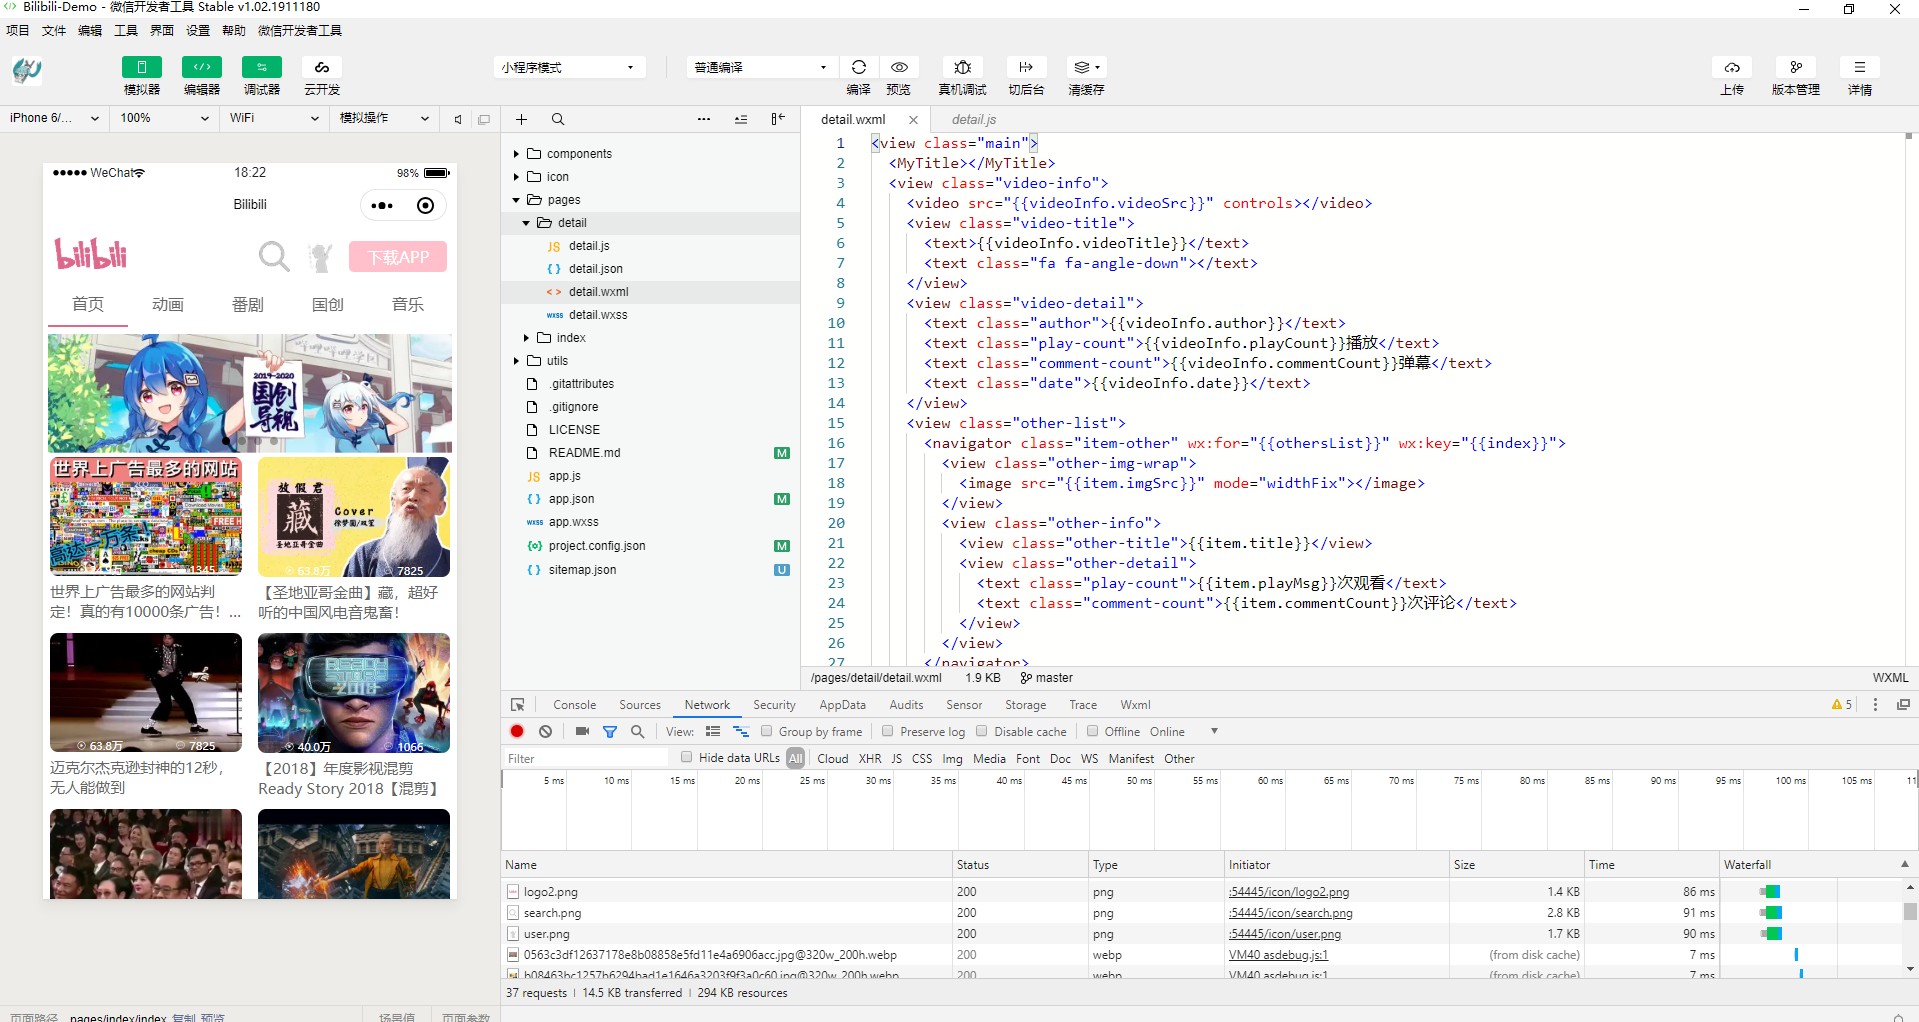Open the 54445/icon/logo2.png initiator link

[1288, 892]
